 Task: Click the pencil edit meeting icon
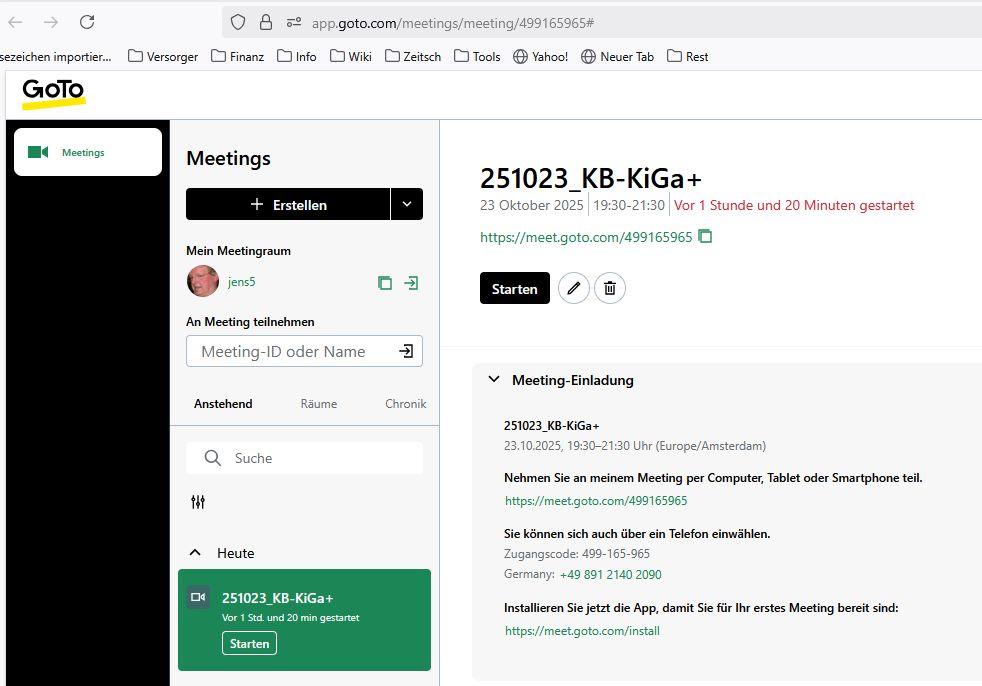click(x=573, y=288)
